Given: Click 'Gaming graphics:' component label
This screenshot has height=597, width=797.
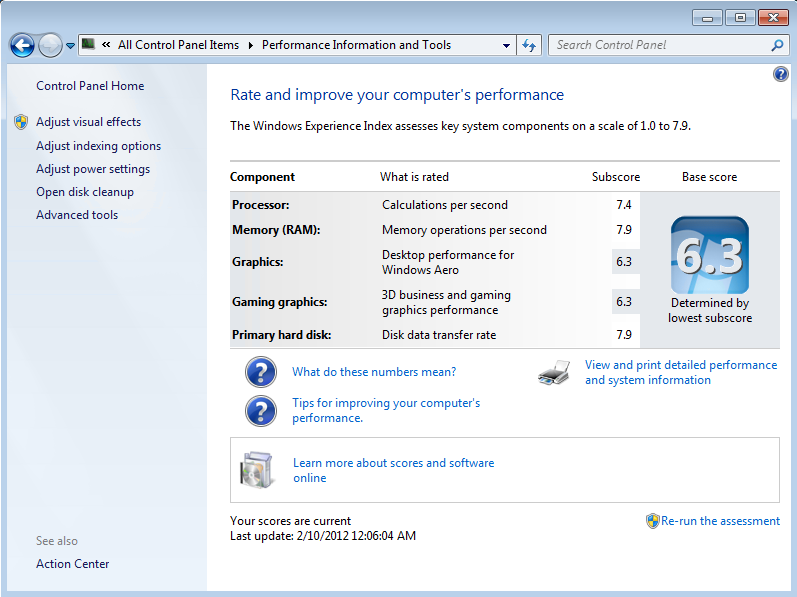Looking at the screenshot, I should (x=280, y=302).
